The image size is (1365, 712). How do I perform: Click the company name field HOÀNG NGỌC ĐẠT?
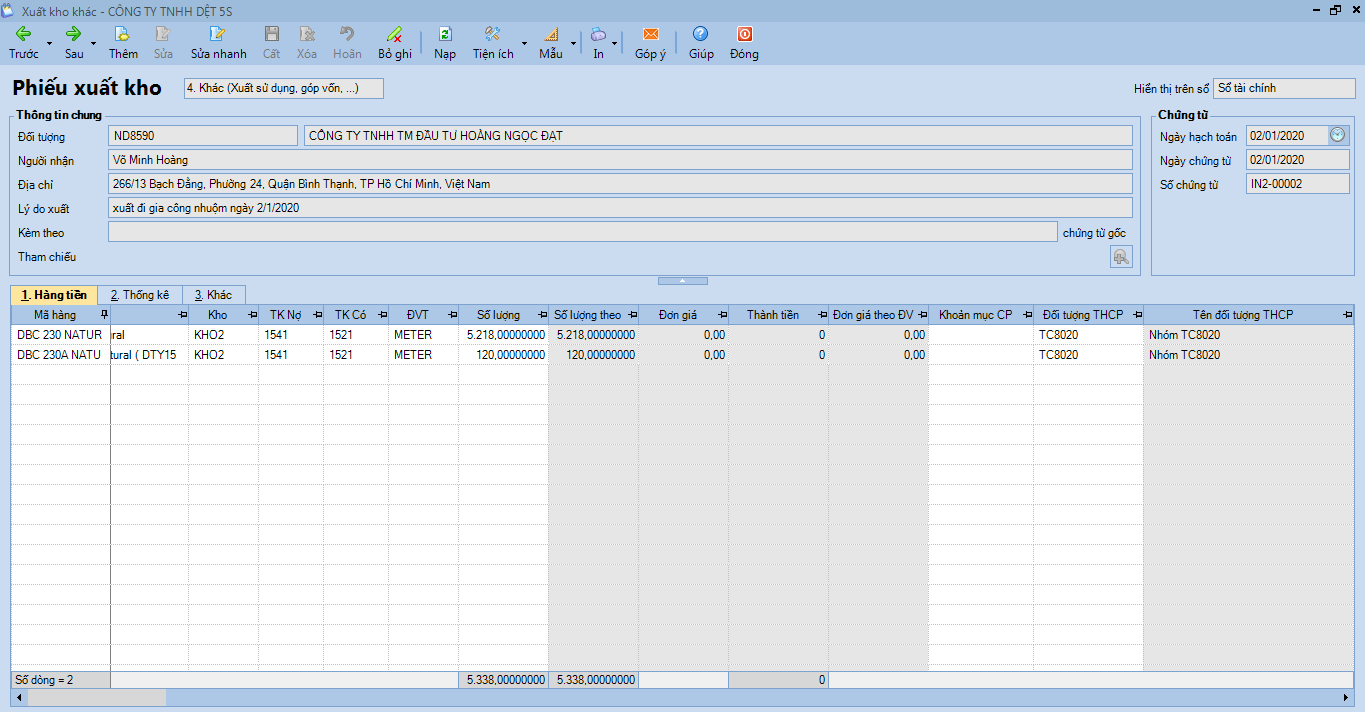(718, 136)
